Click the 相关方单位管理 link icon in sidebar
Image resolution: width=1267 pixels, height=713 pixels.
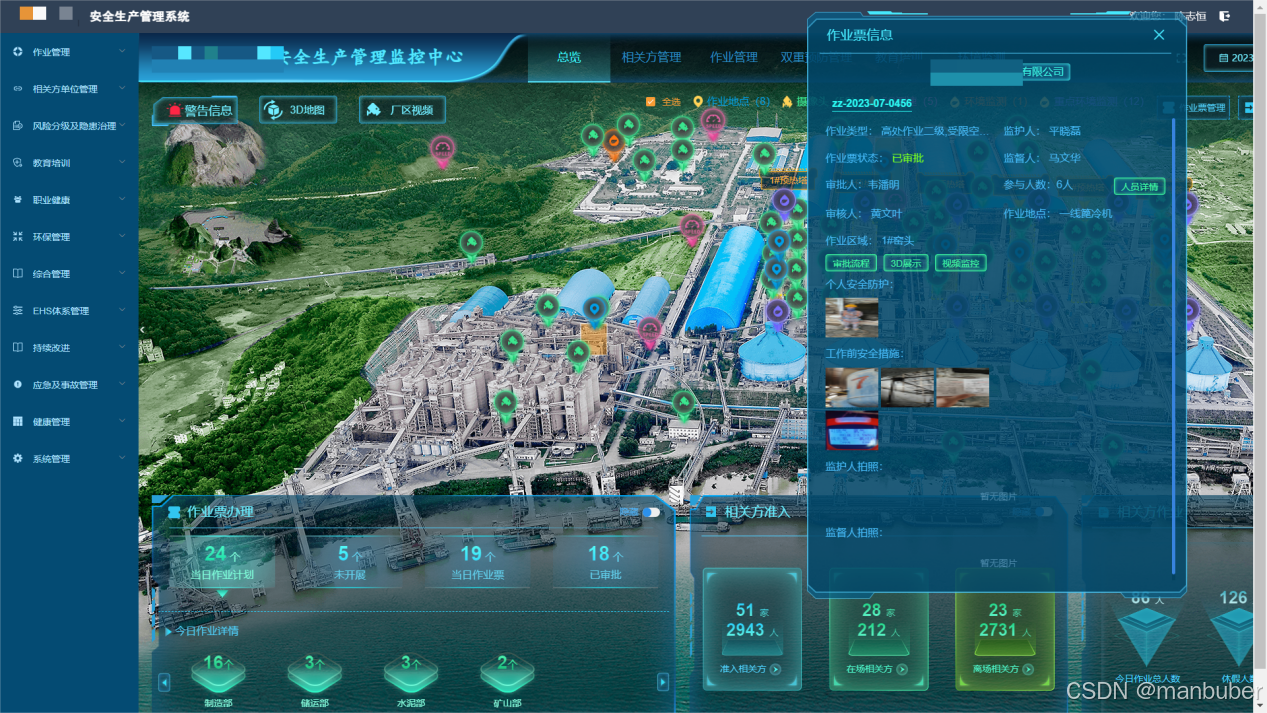18,89
